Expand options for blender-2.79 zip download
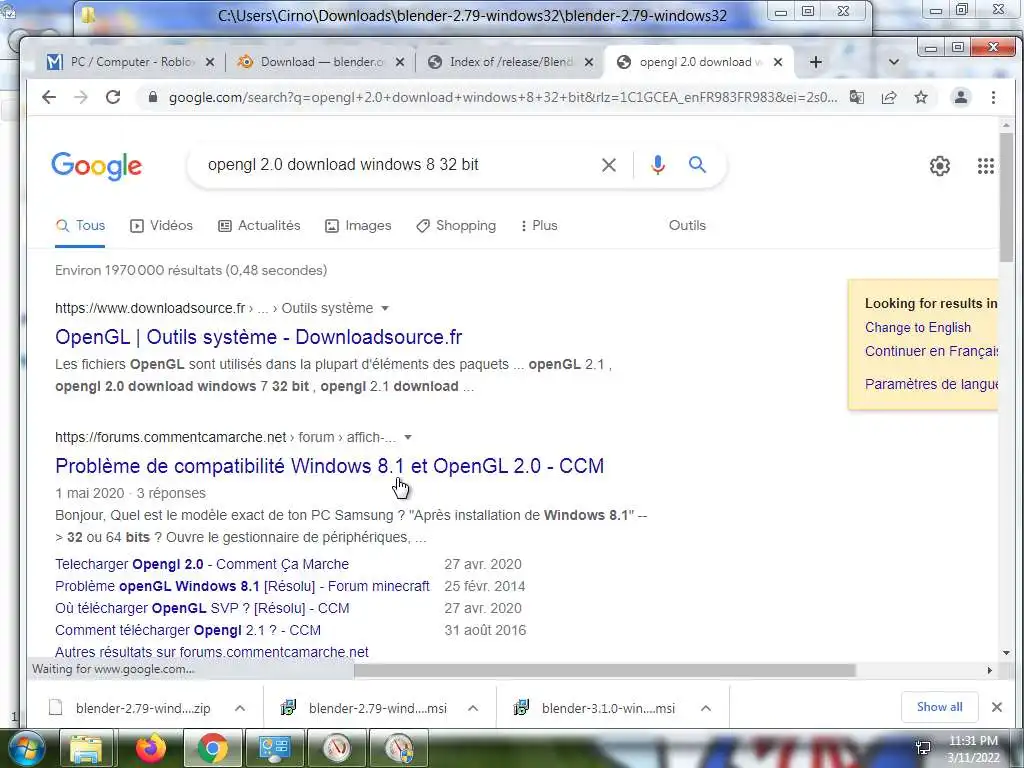 pyautogui.click(x=240, y=708)
